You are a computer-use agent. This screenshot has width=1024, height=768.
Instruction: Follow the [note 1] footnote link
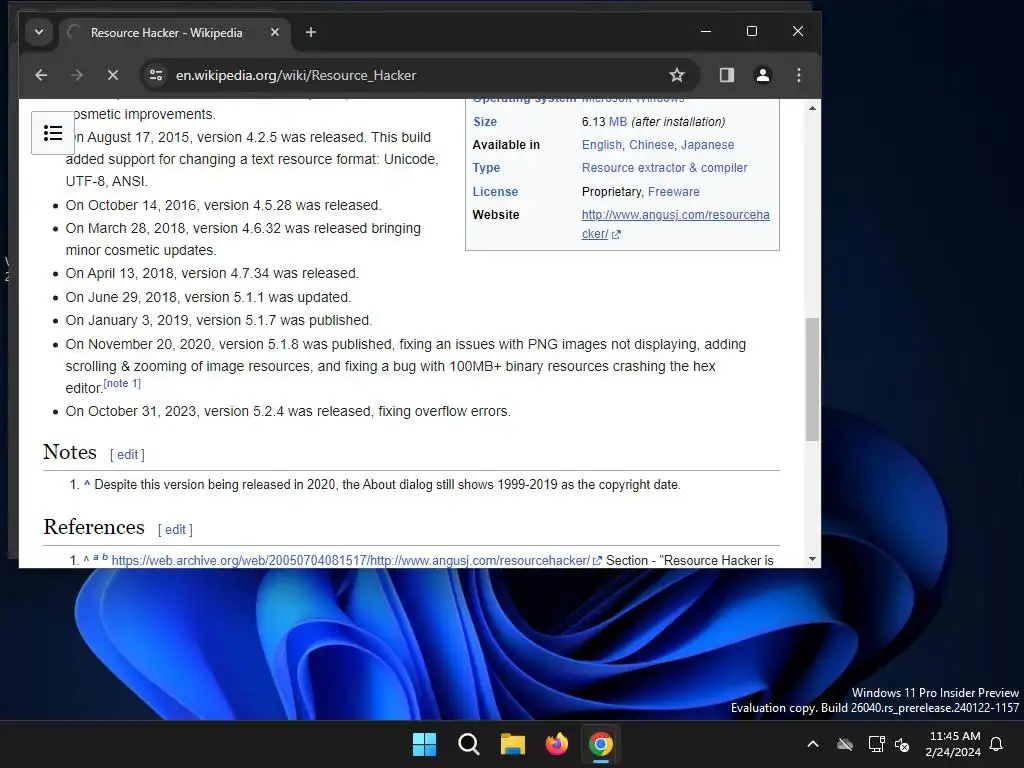pos(122,383)
